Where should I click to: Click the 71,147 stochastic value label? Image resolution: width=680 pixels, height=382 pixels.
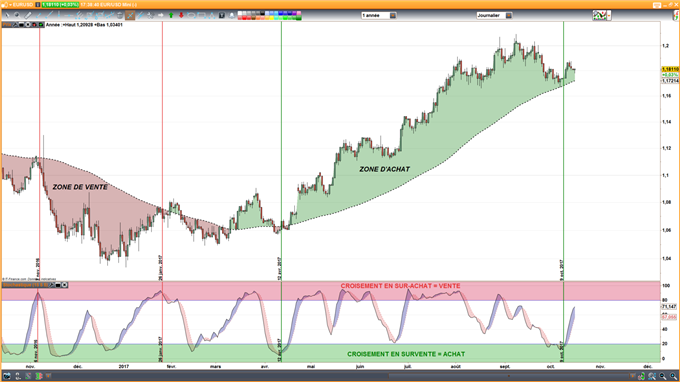[x=669, y=306]
